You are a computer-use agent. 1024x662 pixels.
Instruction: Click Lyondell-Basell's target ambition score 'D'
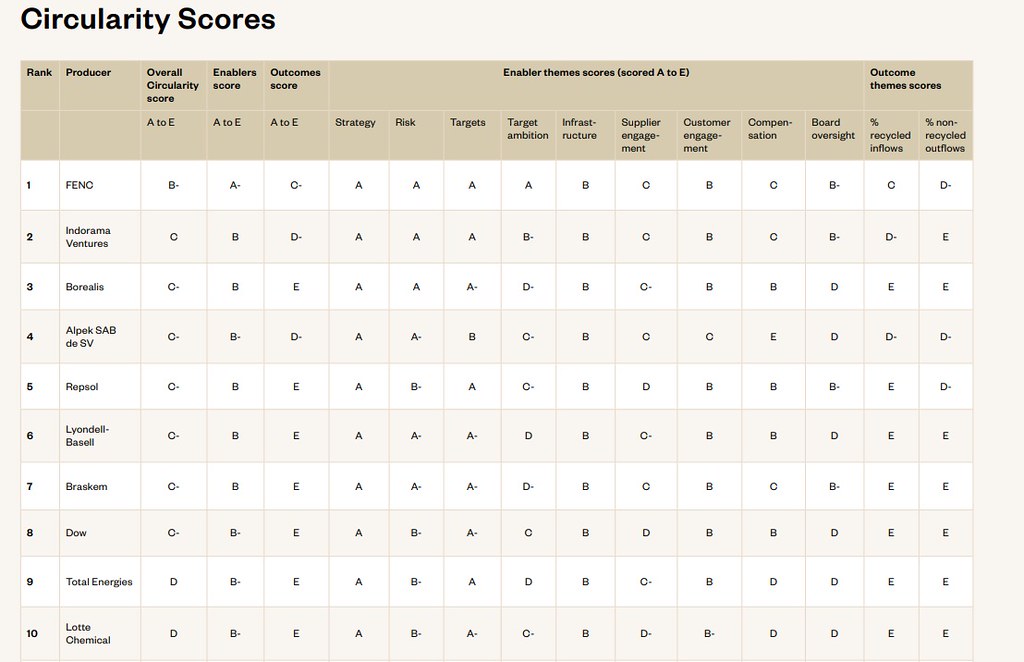click(528, 435)
